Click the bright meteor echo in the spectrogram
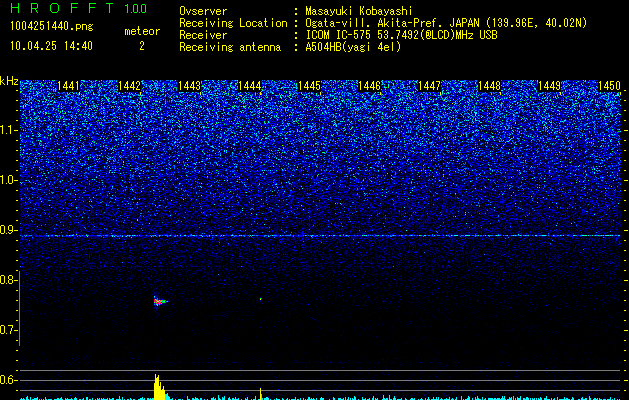Viewport: 629px width, 400px height. (x=160, y=301)
